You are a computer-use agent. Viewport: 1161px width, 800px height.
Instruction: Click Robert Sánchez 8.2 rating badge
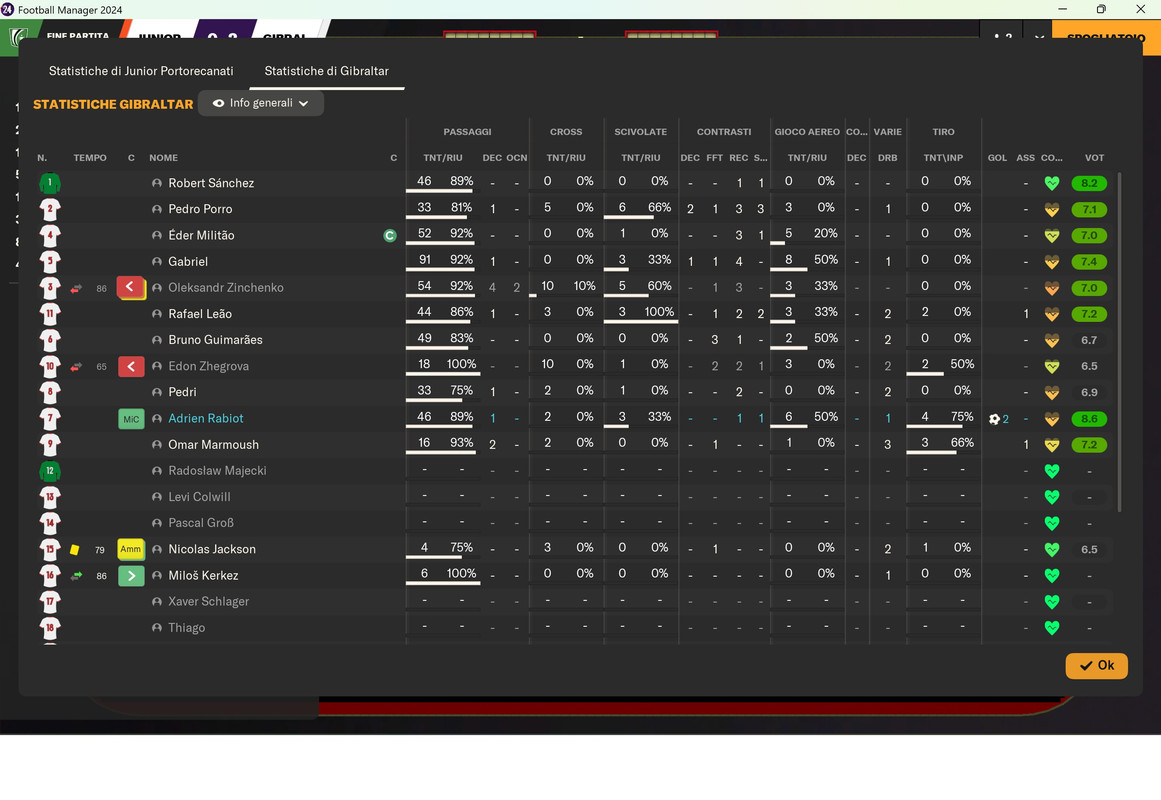[1089, 183]
